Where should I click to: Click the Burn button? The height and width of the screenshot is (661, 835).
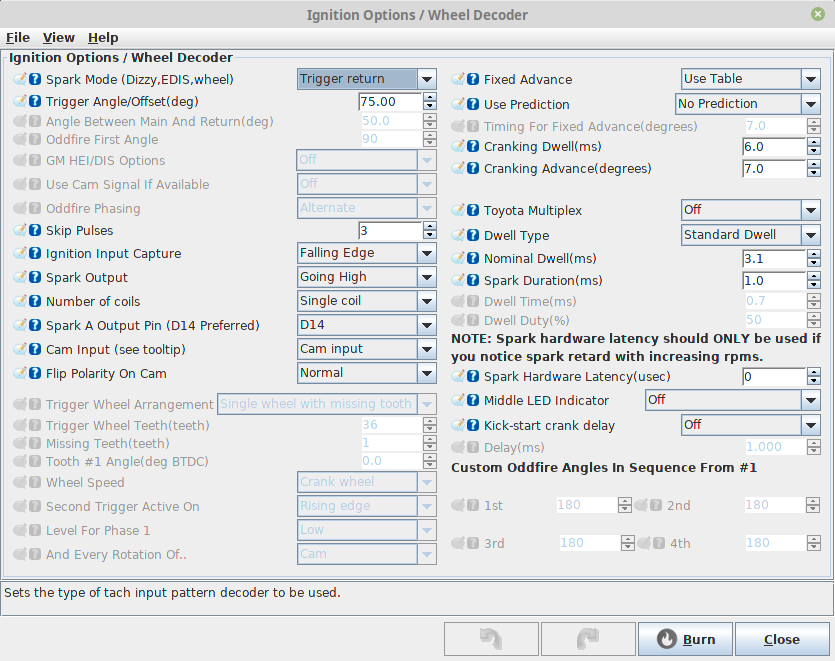tap(685, 640)
